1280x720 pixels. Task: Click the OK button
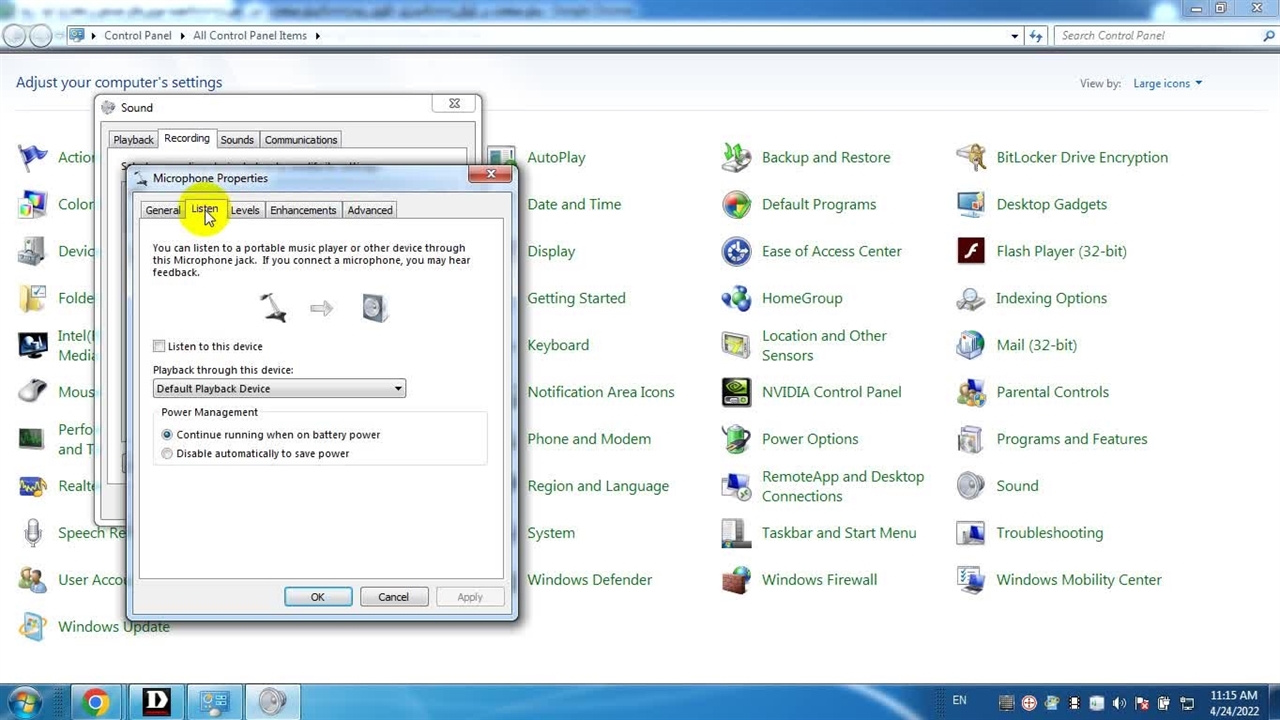coord(318,597)
